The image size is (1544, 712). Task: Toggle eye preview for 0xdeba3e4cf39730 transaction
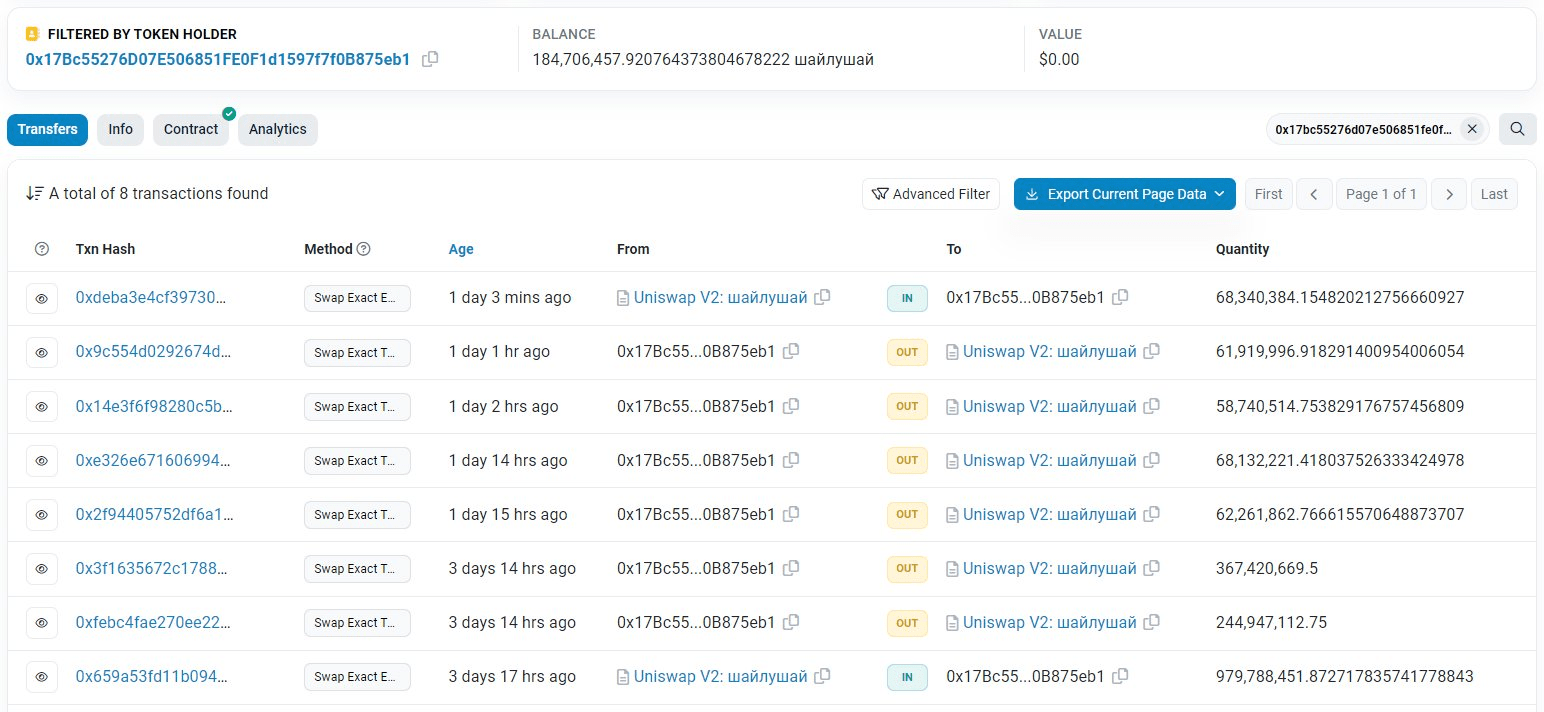(x=42, y=298)
